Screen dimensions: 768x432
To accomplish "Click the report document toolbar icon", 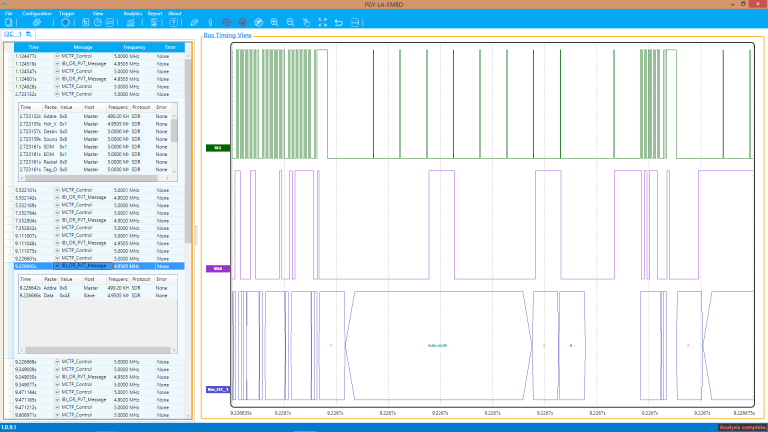I will pos(154,23).
